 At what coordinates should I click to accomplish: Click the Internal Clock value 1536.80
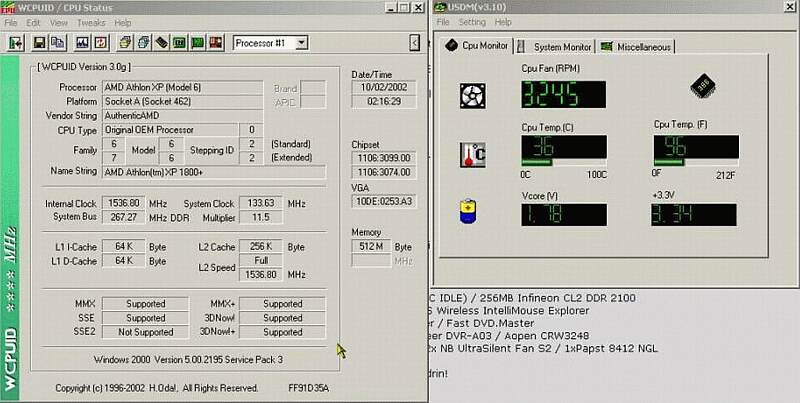123,203
